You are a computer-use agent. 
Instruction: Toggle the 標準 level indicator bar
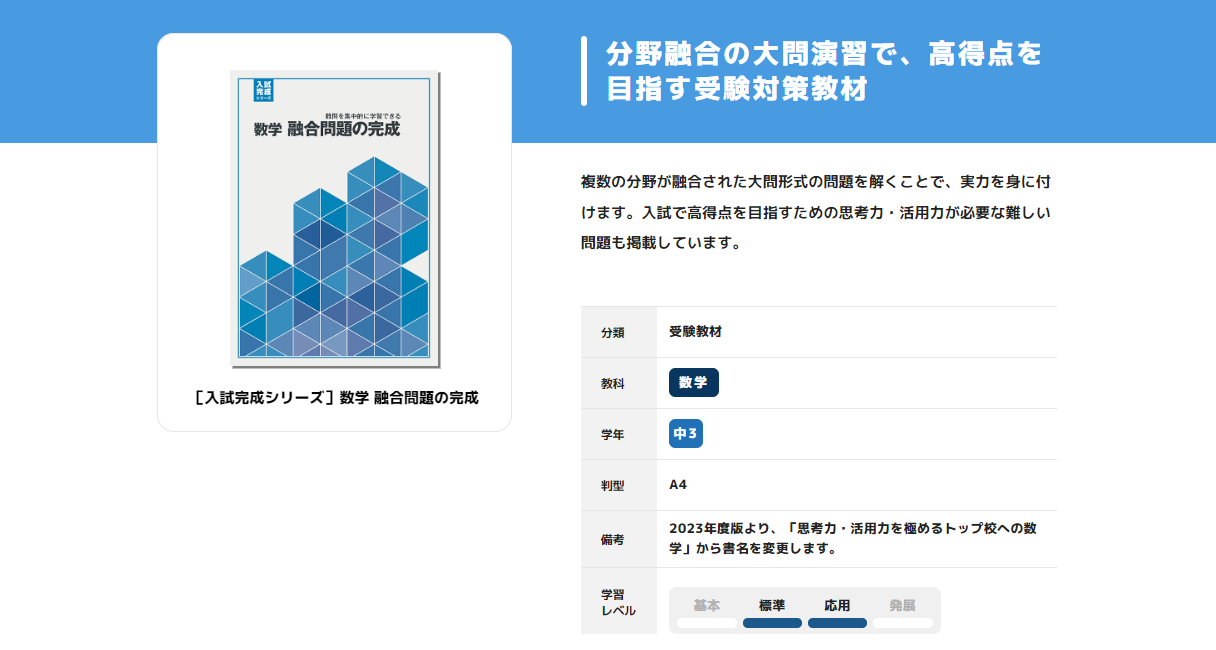click(770, 621)
